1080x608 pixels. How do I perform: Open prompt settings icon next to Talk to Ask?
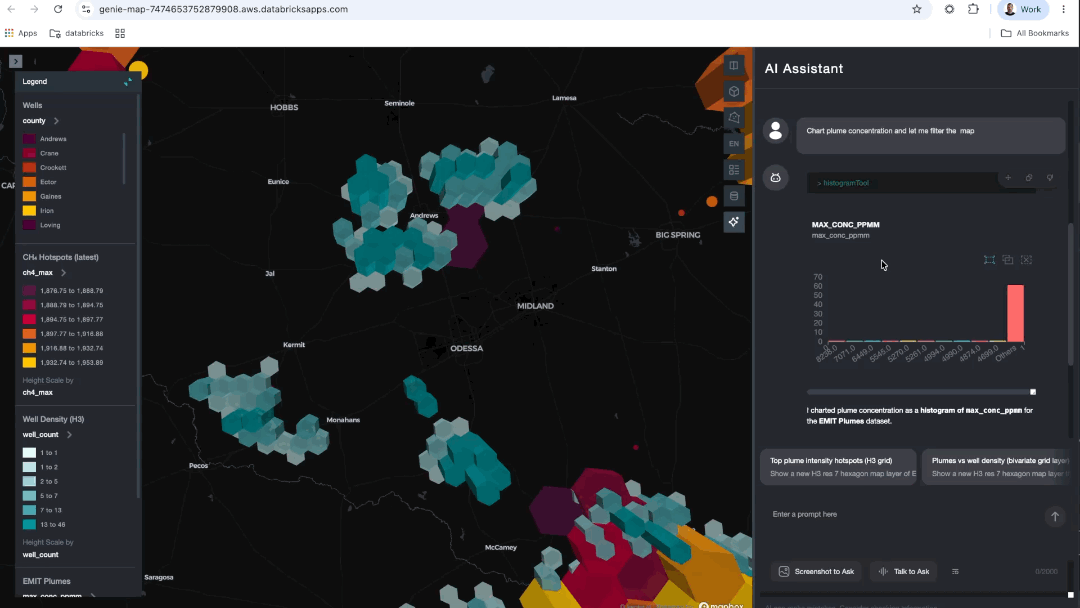pos(955,572)
